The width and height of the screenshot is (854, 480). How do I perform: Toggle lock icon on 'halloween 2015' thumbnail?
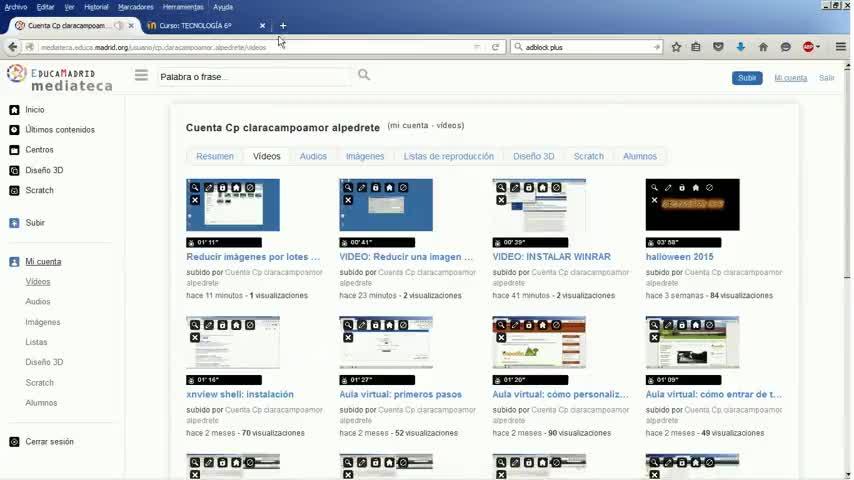(x=682, y=187)
